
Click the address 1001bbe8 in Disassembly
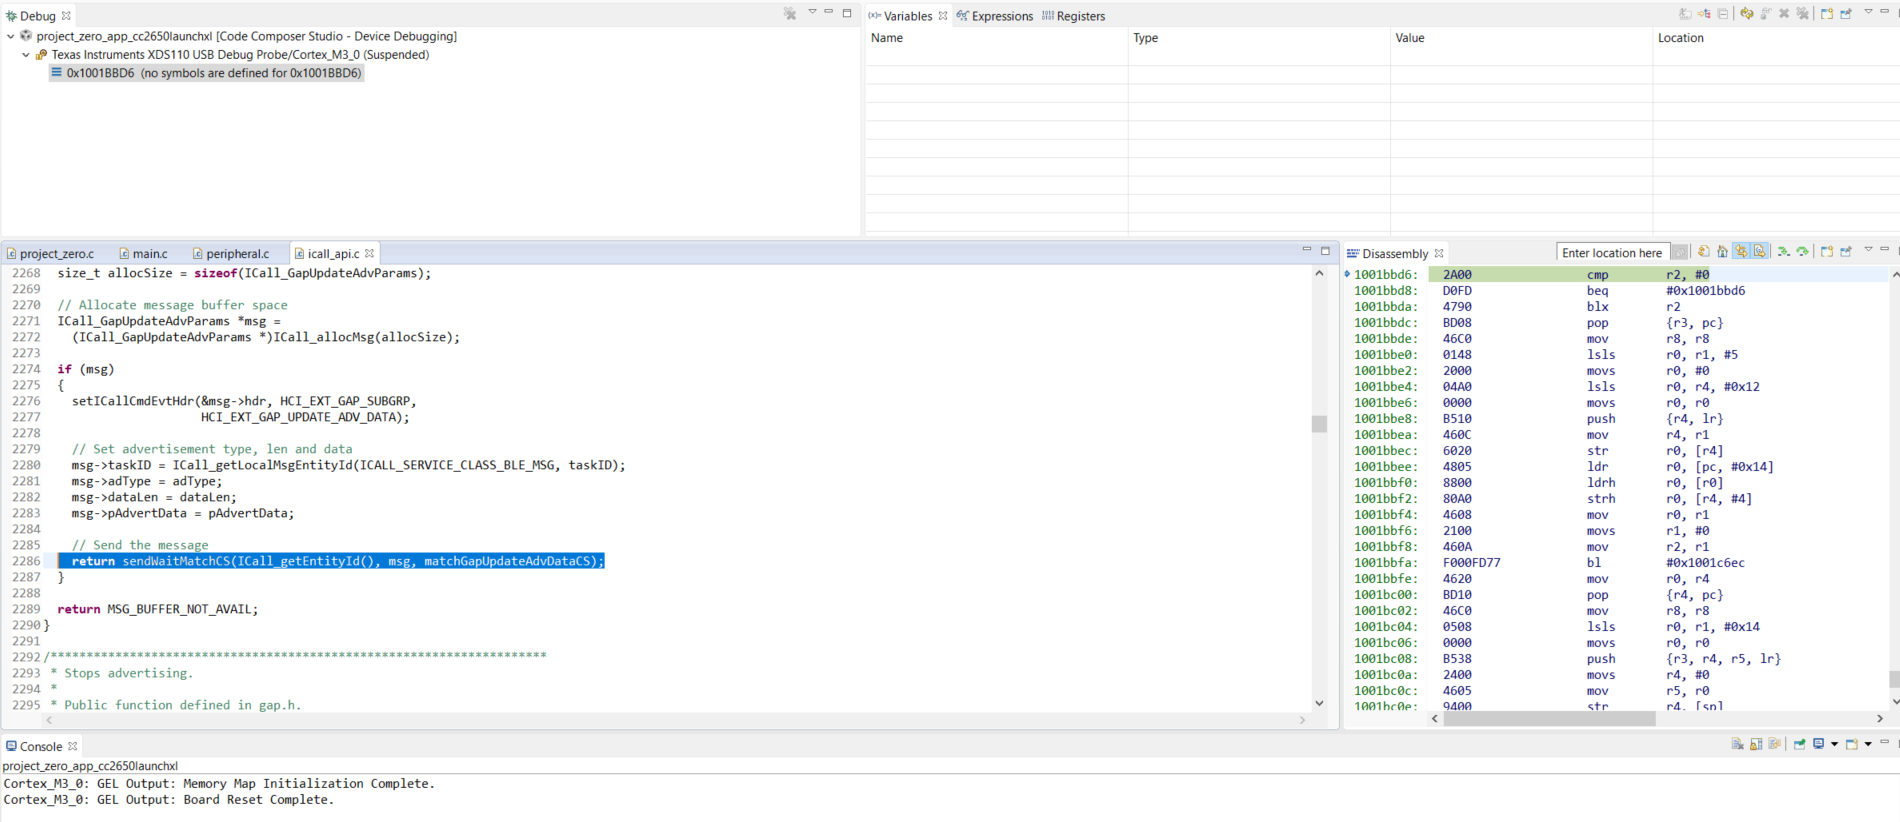tap(1386, 418)
